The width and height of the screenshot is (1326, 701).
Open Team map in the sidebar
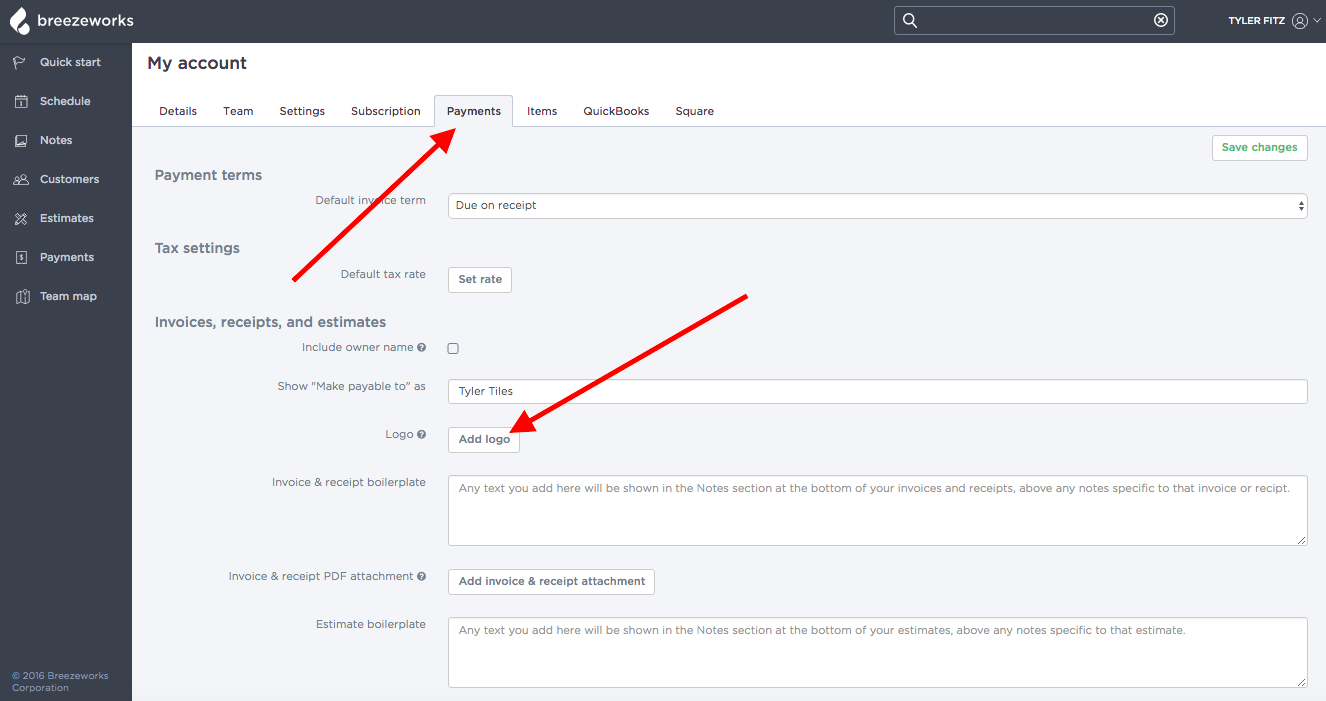[66, 296]
